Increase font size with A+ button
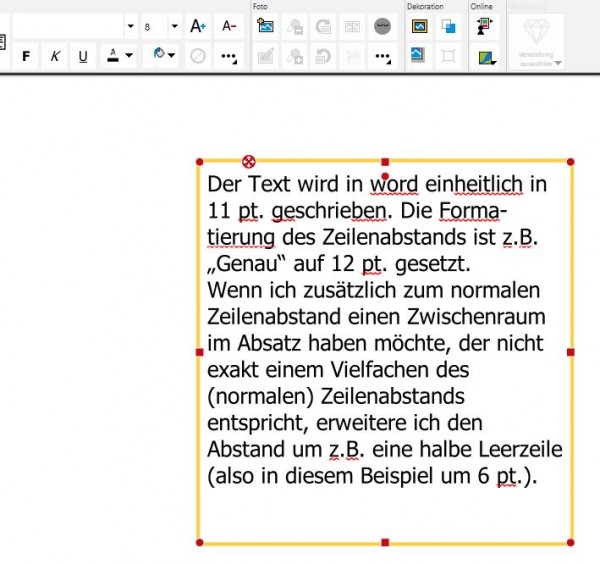 (198, 26)
